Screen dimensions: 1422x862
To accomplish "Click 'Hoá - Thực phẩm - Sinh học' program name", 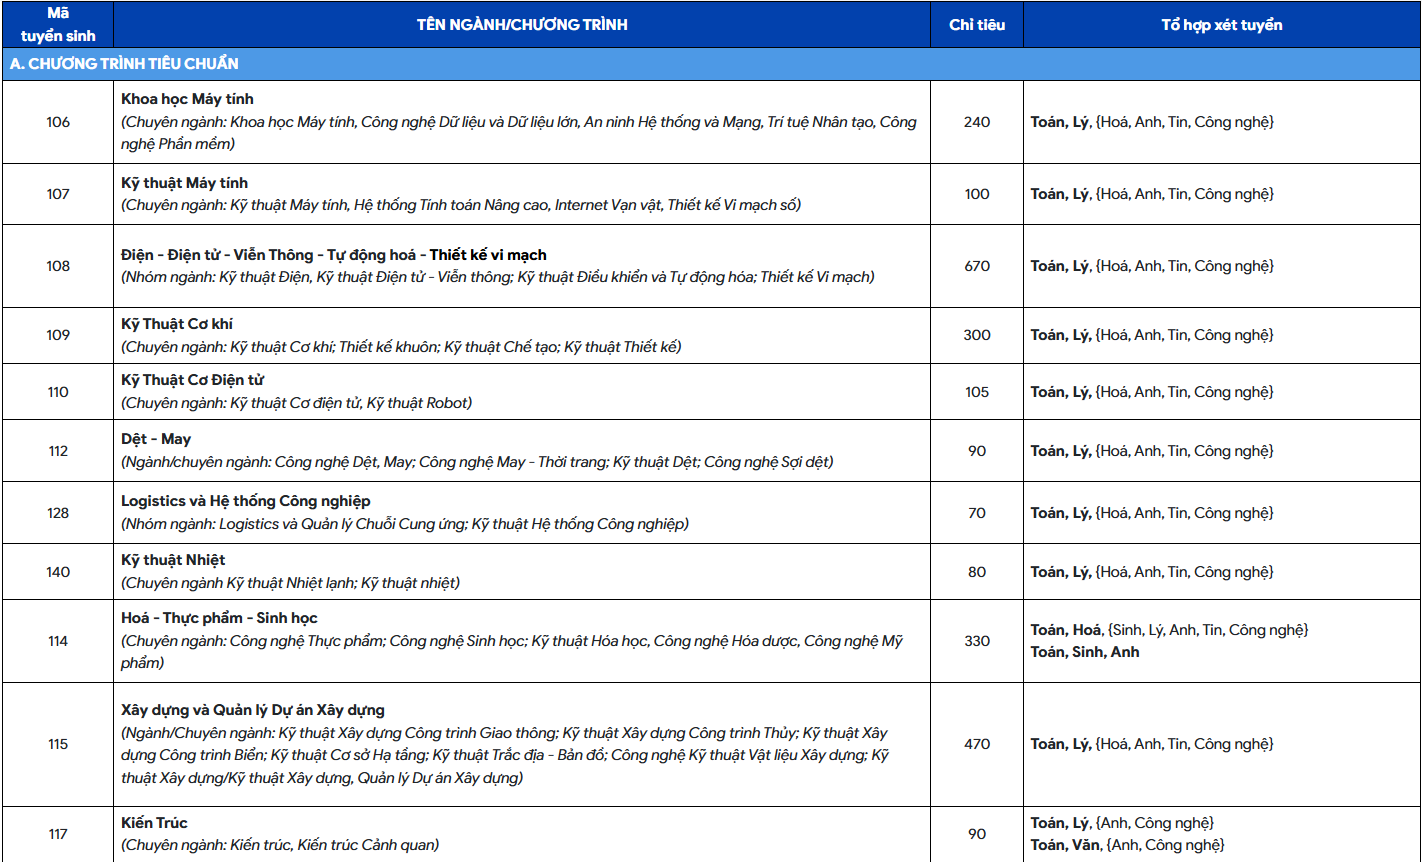I will pos(219,618).
